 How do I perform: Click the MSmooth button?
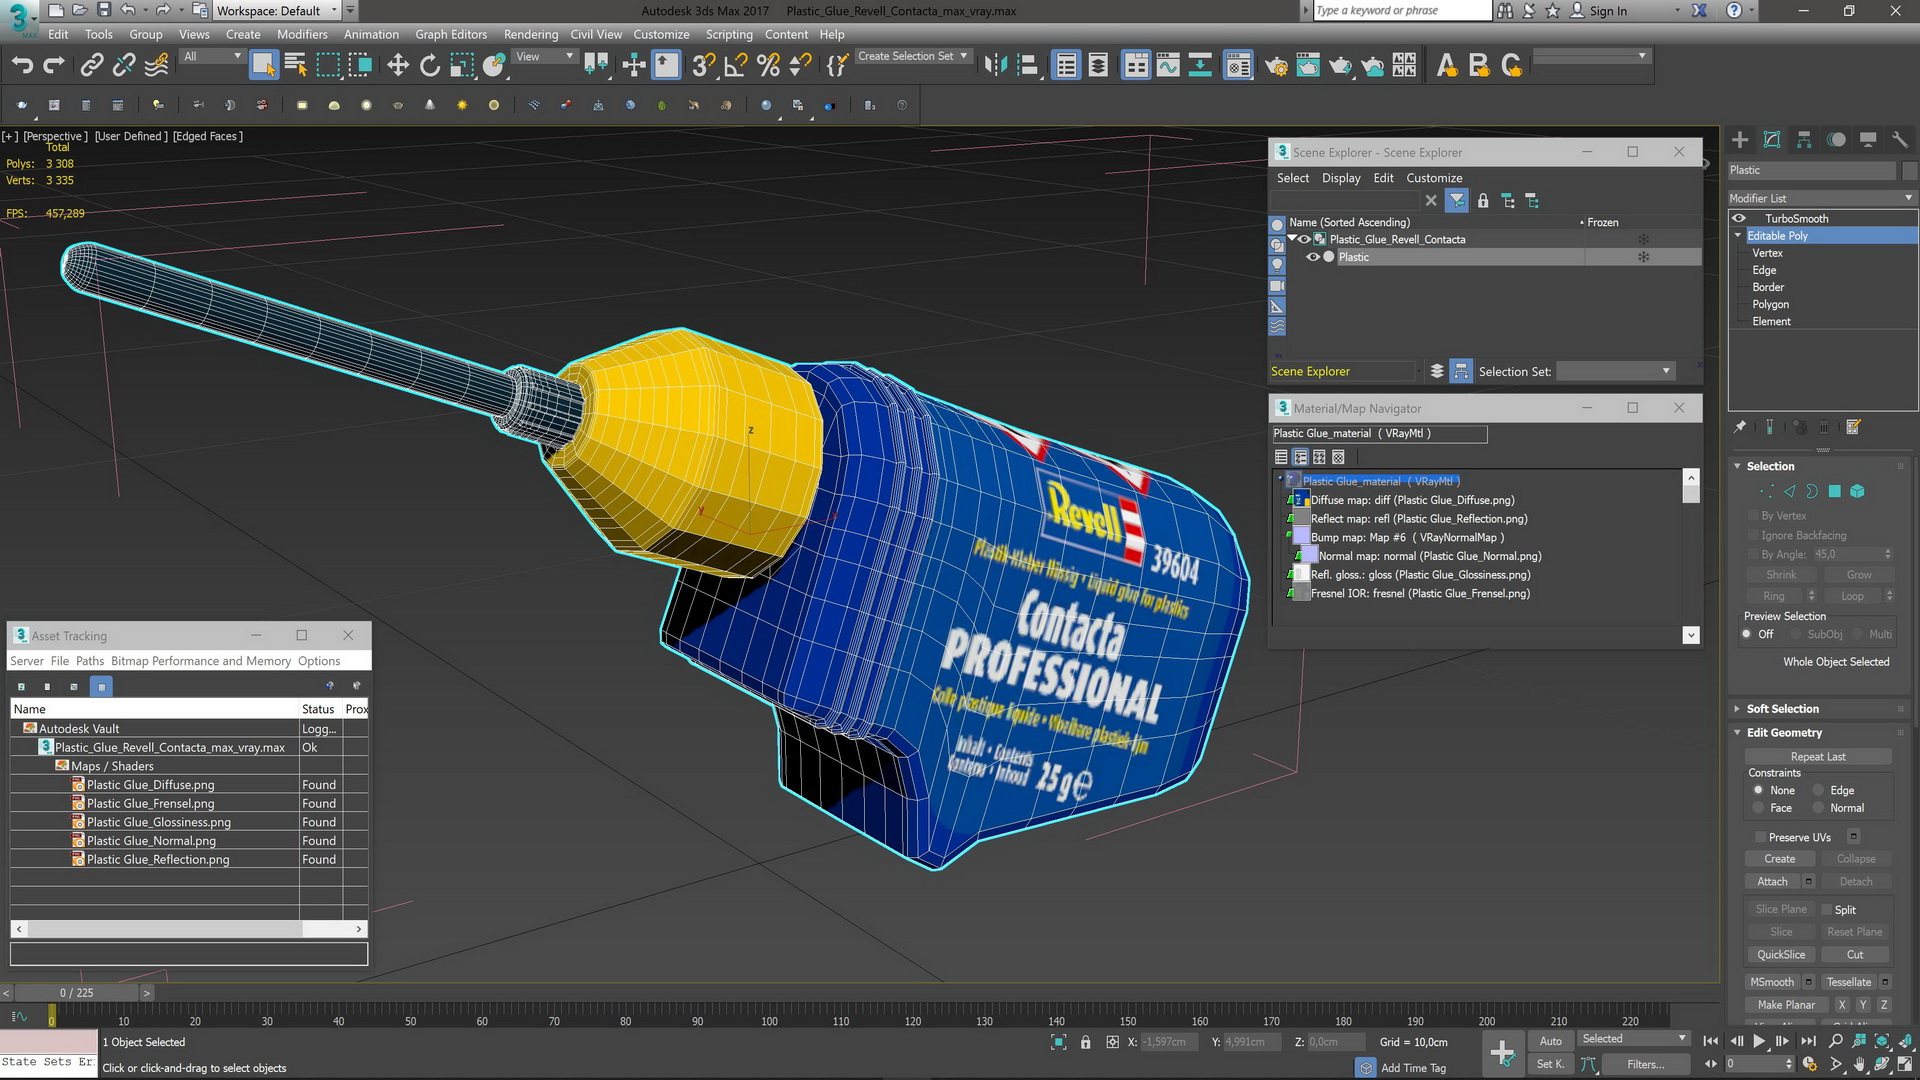[1772, 982]
